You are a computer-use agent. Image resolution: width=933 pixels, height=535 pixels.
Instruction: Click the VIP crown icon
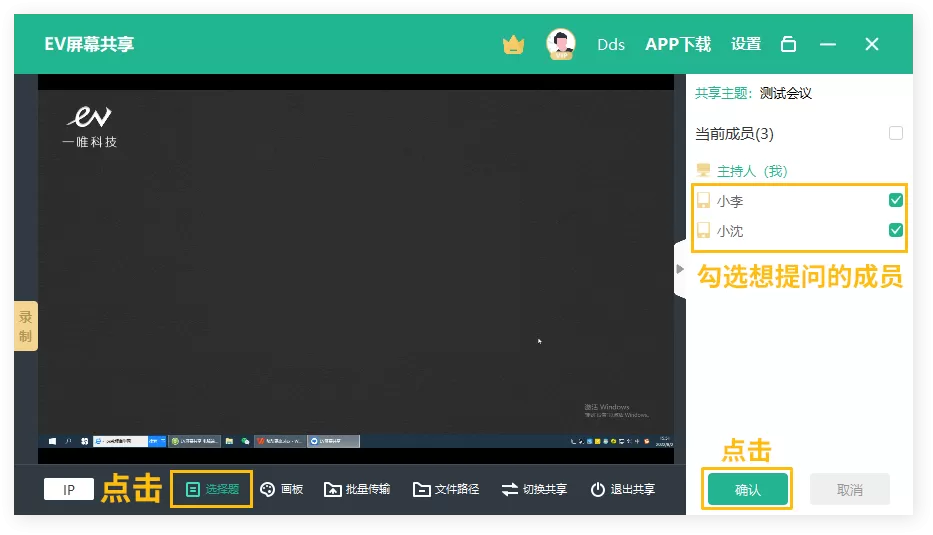pos(513,45)
